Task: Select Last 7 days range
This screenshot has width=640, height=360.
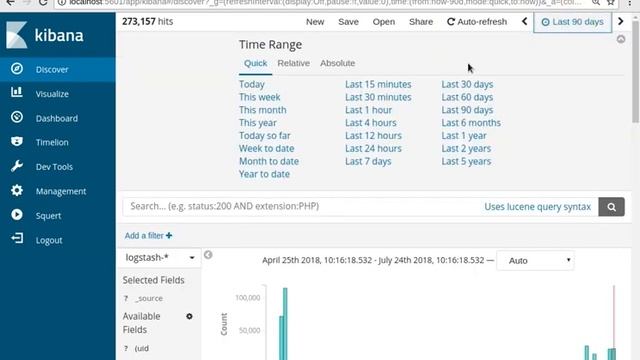Action: [x=368, y=161]
